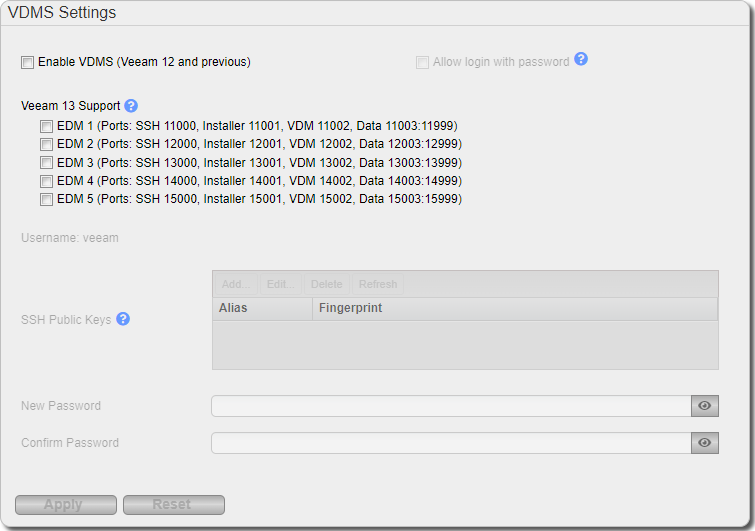The width and height of the screenshot is (755, 531).
Task: Toggle Allow login with password checkbox
Action: [x=422, y=62]
